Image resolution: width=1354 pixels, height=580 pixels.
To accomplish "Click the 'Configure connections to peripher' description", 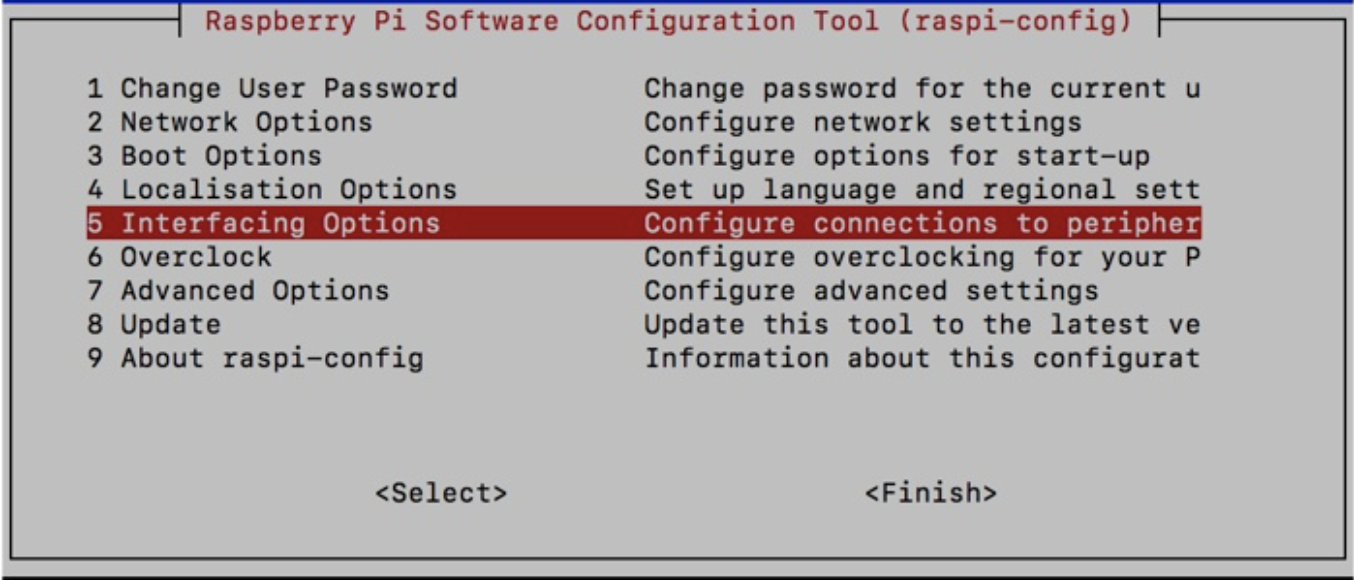I will pyautogui.click(x=921, y=223).
